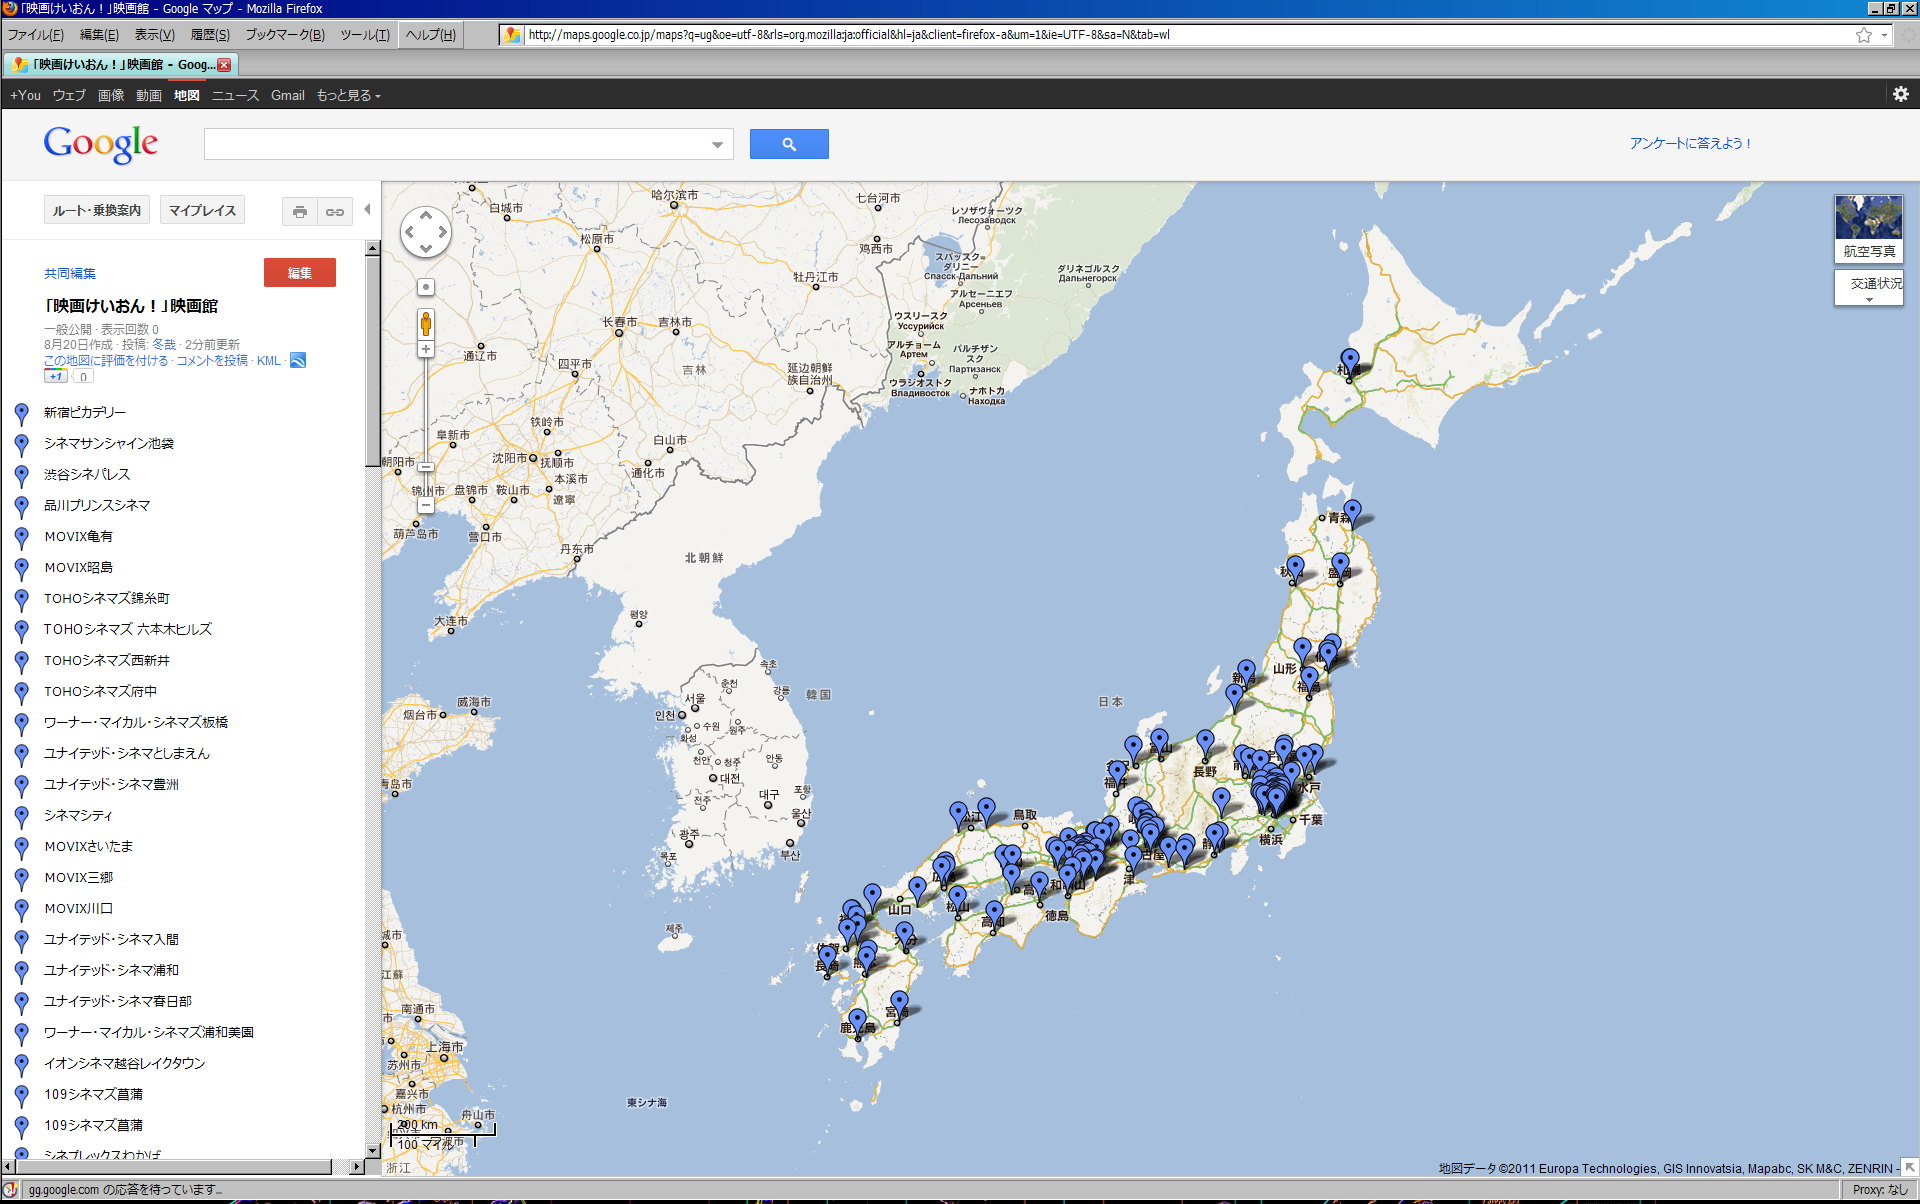Open the KML link
Image resolution: width=1920 pixels, height=1204 pixels.
268,361
